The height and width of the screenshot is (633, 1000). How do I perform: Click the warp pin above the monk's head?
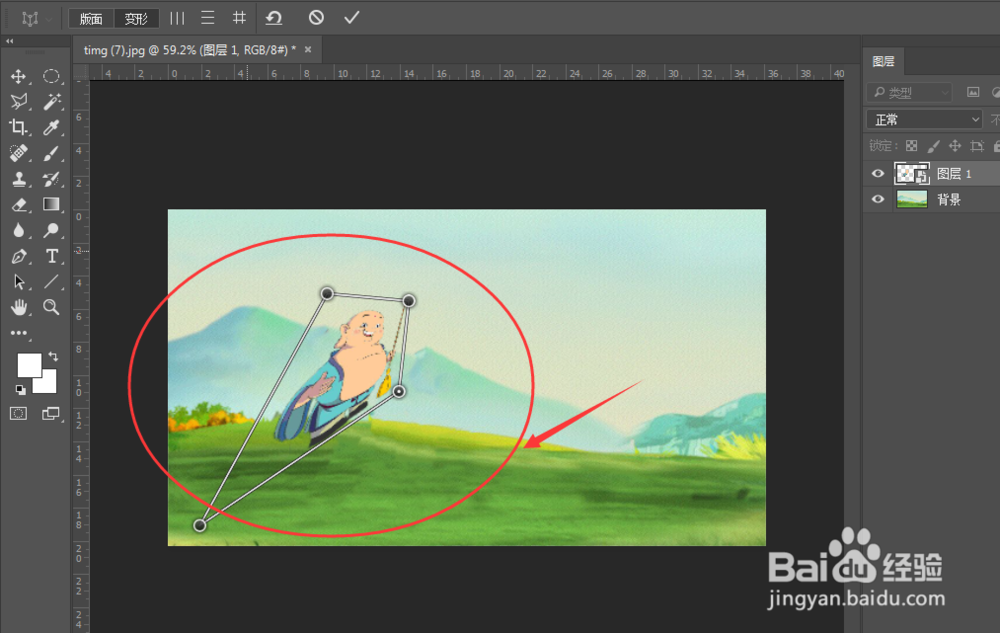click(327, 293)
